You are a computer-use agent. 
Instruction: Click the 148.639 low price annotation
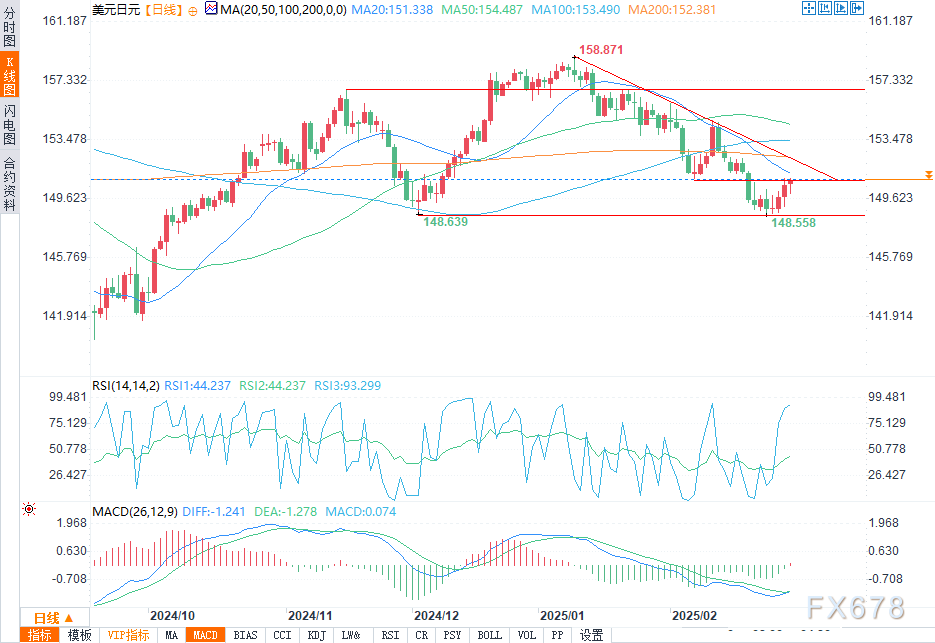tap(445, 222)
